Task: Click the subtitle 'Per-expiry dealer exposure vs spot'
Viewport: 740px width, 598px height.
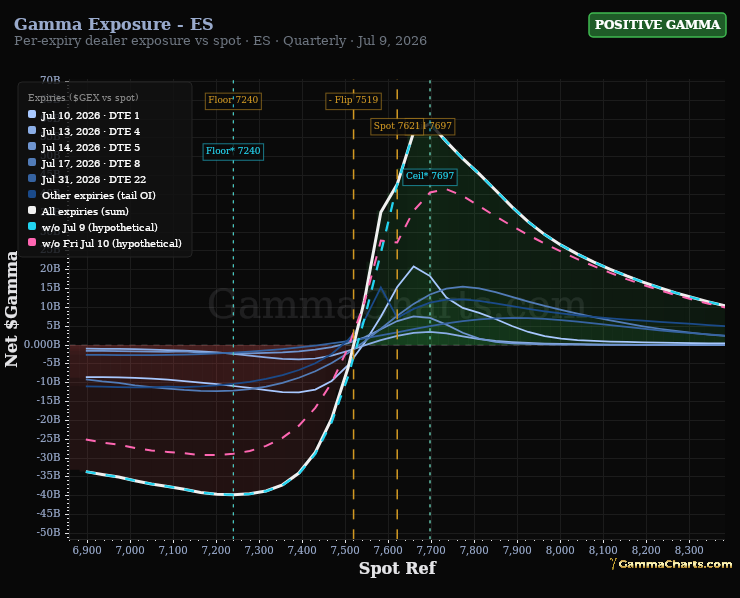Action: coord(127,41)
